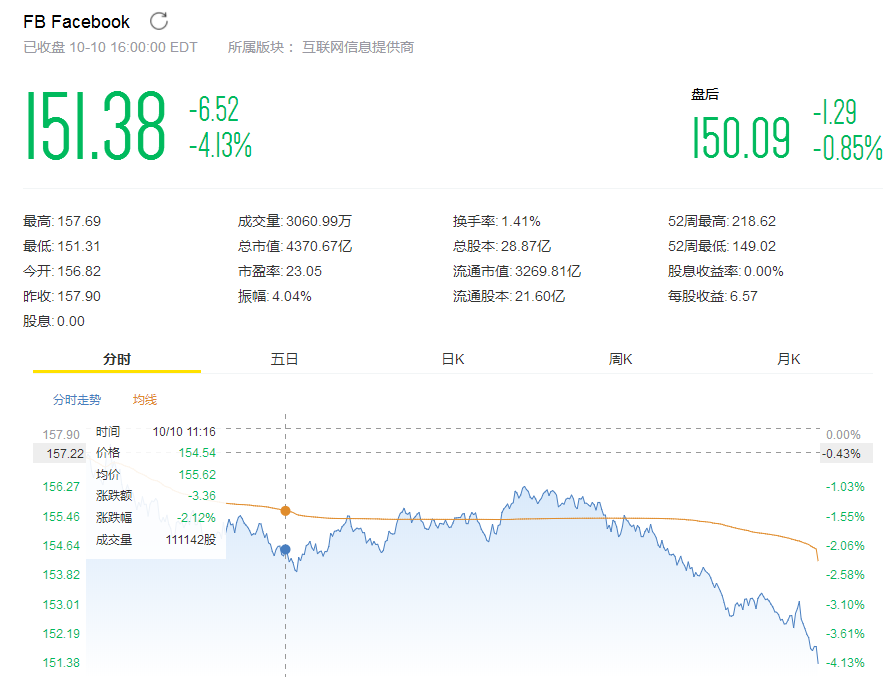Click tooltip 成交量 value 111142股

click(x=191, y=540)
